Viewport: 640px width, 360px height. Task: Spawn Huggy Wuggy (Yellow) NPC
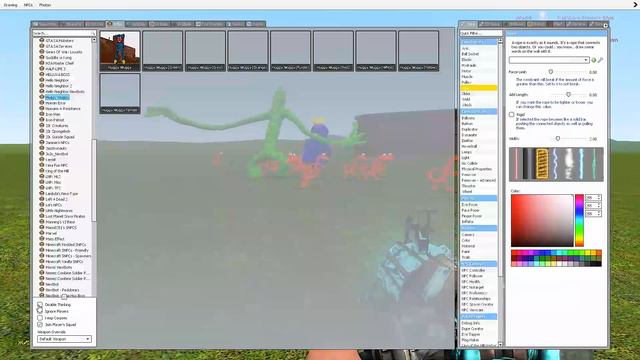[x=418, y=51]
